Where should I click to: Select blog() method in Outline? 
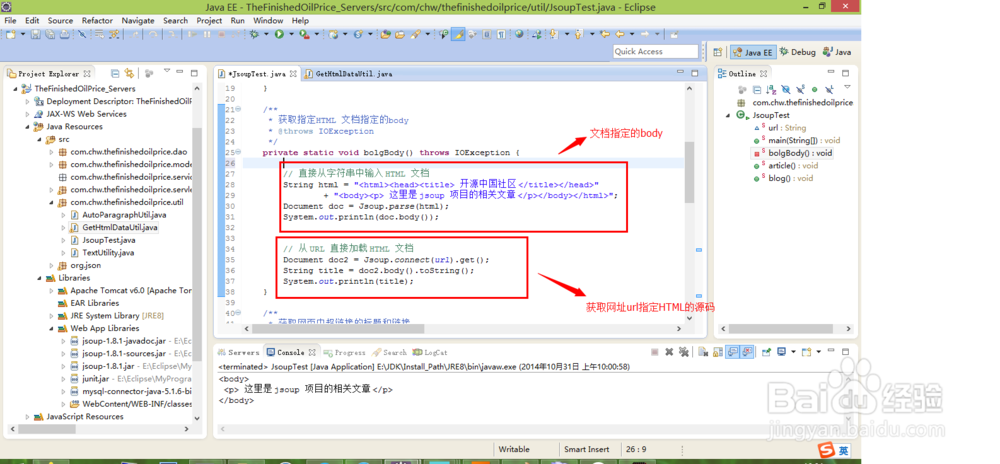point(791,178)
